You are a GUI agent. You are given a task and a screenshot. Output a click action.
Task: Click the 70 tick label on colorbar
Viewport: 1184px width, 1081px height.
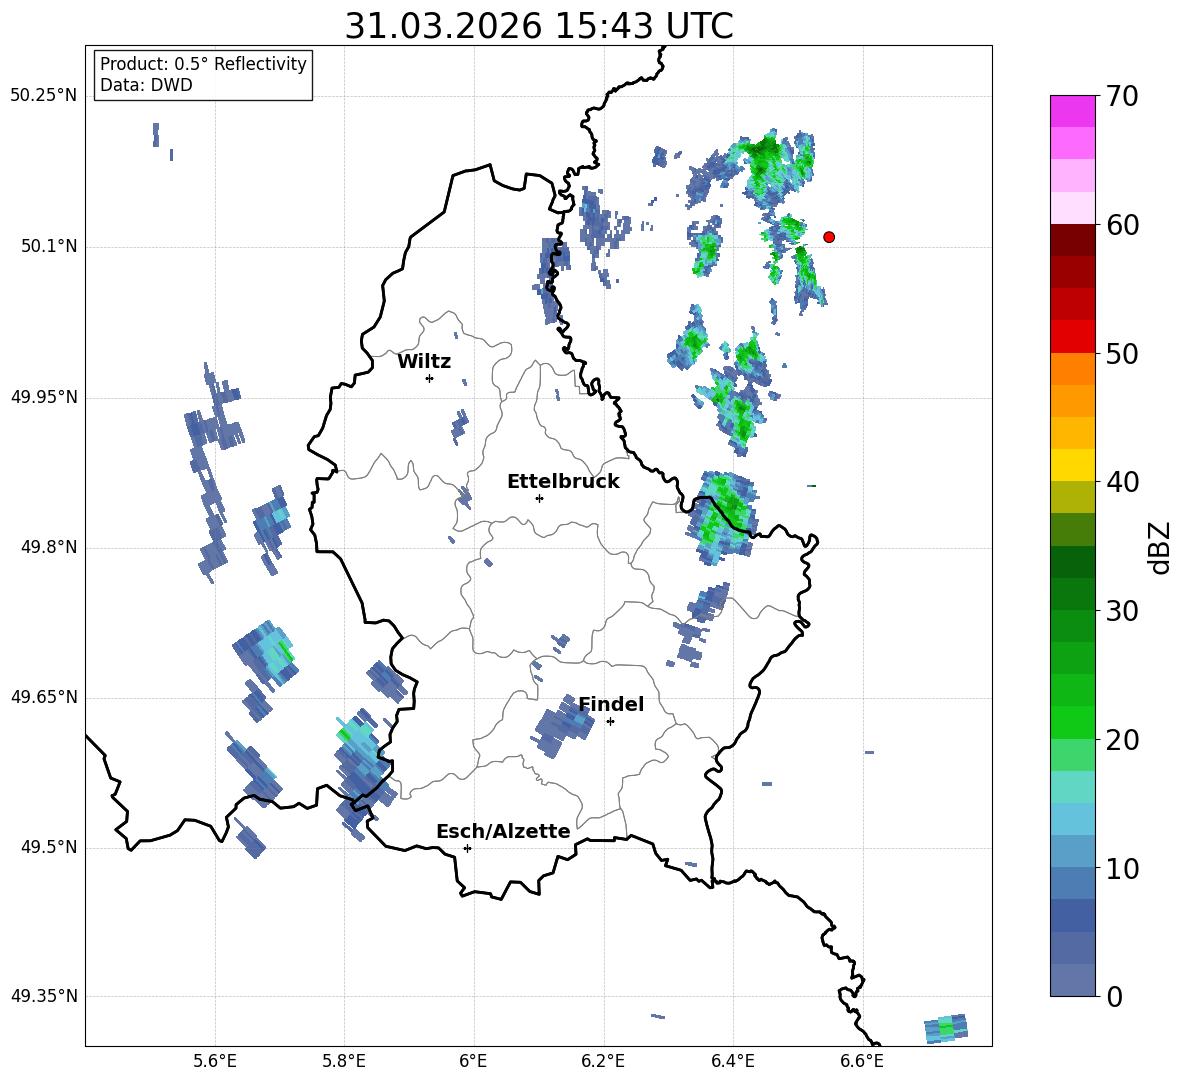pyautogui.click(x=1122, y=96)
